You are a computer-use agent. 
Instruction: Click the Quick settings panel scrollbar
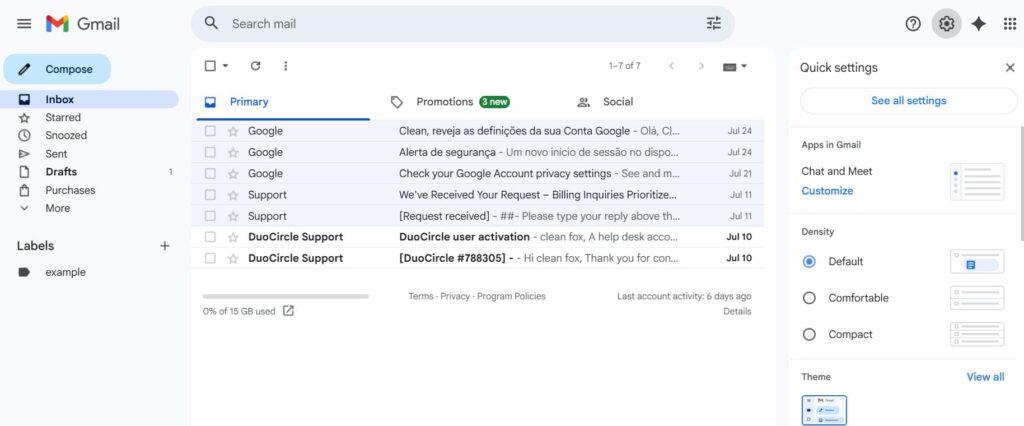[x=1021, y=183]
